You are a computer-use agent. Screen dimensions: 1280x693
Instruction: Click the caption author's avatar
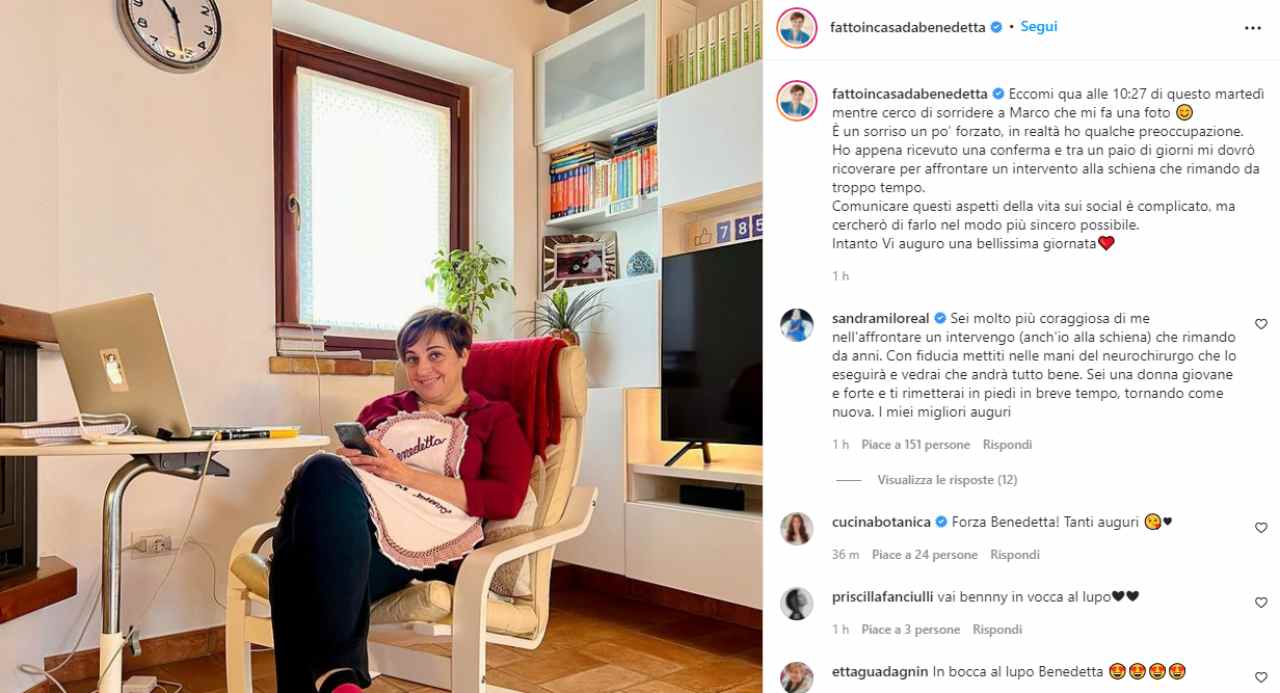(x=797, y=101)
